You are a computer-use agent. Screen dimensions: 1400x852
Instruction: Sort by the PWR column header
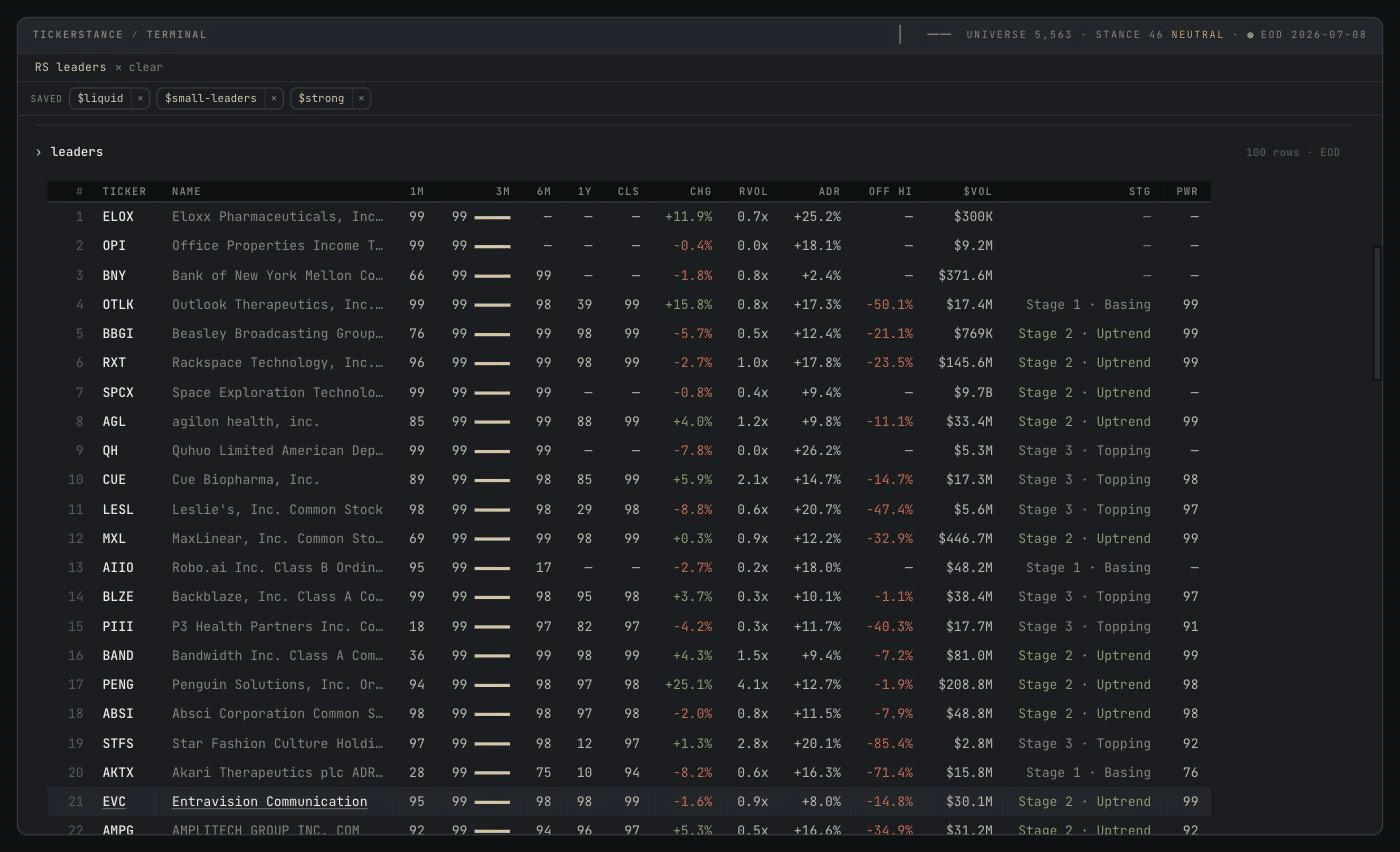tap(1187, 191)
